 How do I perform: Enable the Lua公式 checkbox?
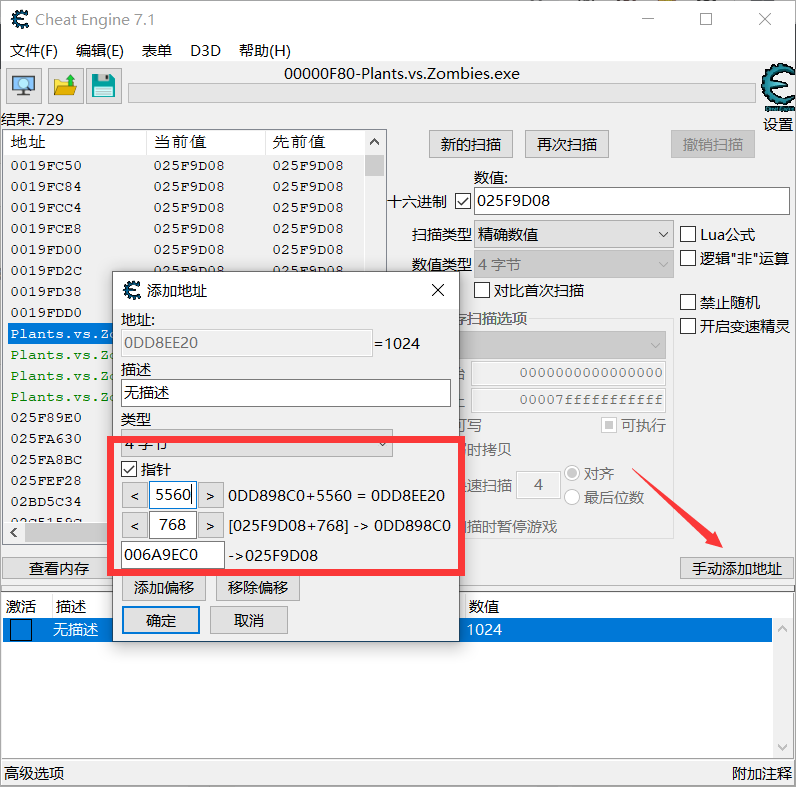687,234
